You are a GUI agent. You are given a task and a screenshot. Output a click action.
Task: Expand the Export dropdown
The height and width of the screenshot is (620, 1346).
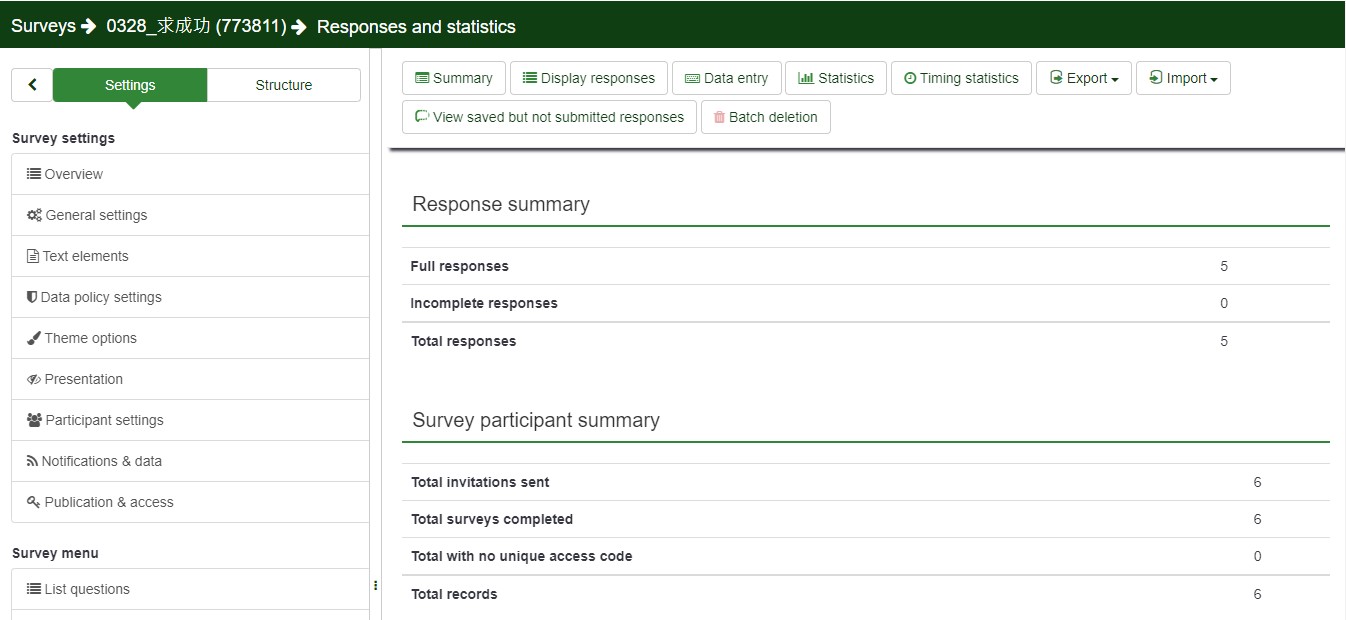click(x=1084, y=78)
